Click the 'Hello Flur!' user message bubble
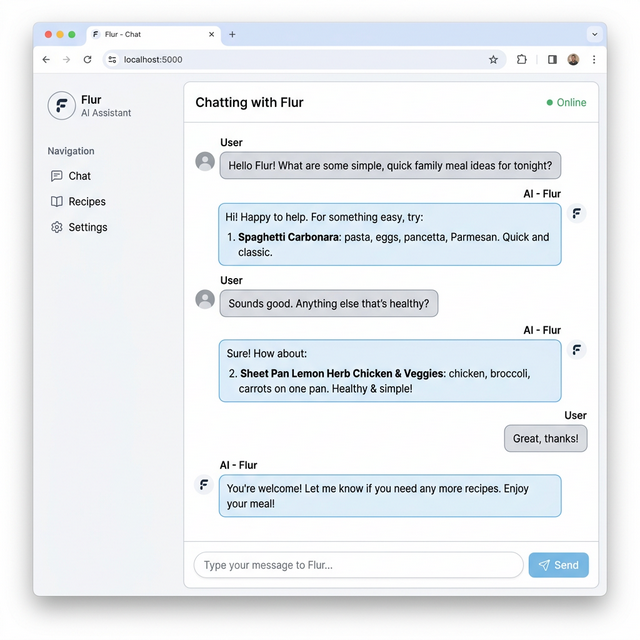This screenshot has width=640, height=640. [x=390, y=166]
